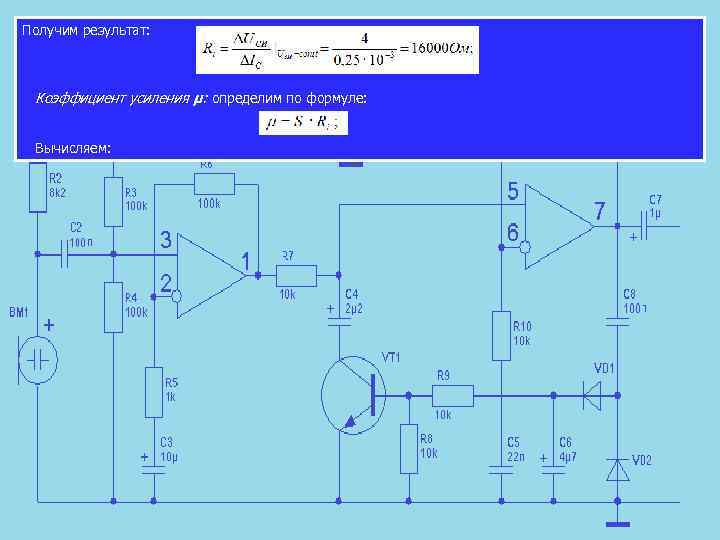Viewport: 720px width, 540px height.
Task: Click the ground symbol below VD2
Action: coord(618,524)
